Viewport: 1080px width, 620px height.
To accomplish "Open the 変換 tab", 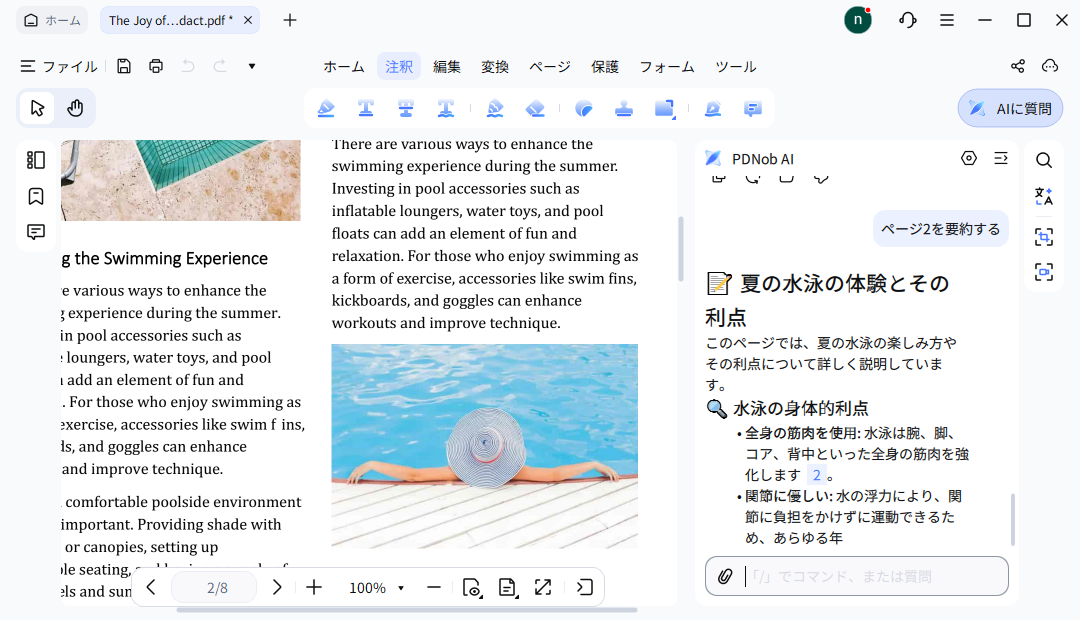I will click(495, 66).
